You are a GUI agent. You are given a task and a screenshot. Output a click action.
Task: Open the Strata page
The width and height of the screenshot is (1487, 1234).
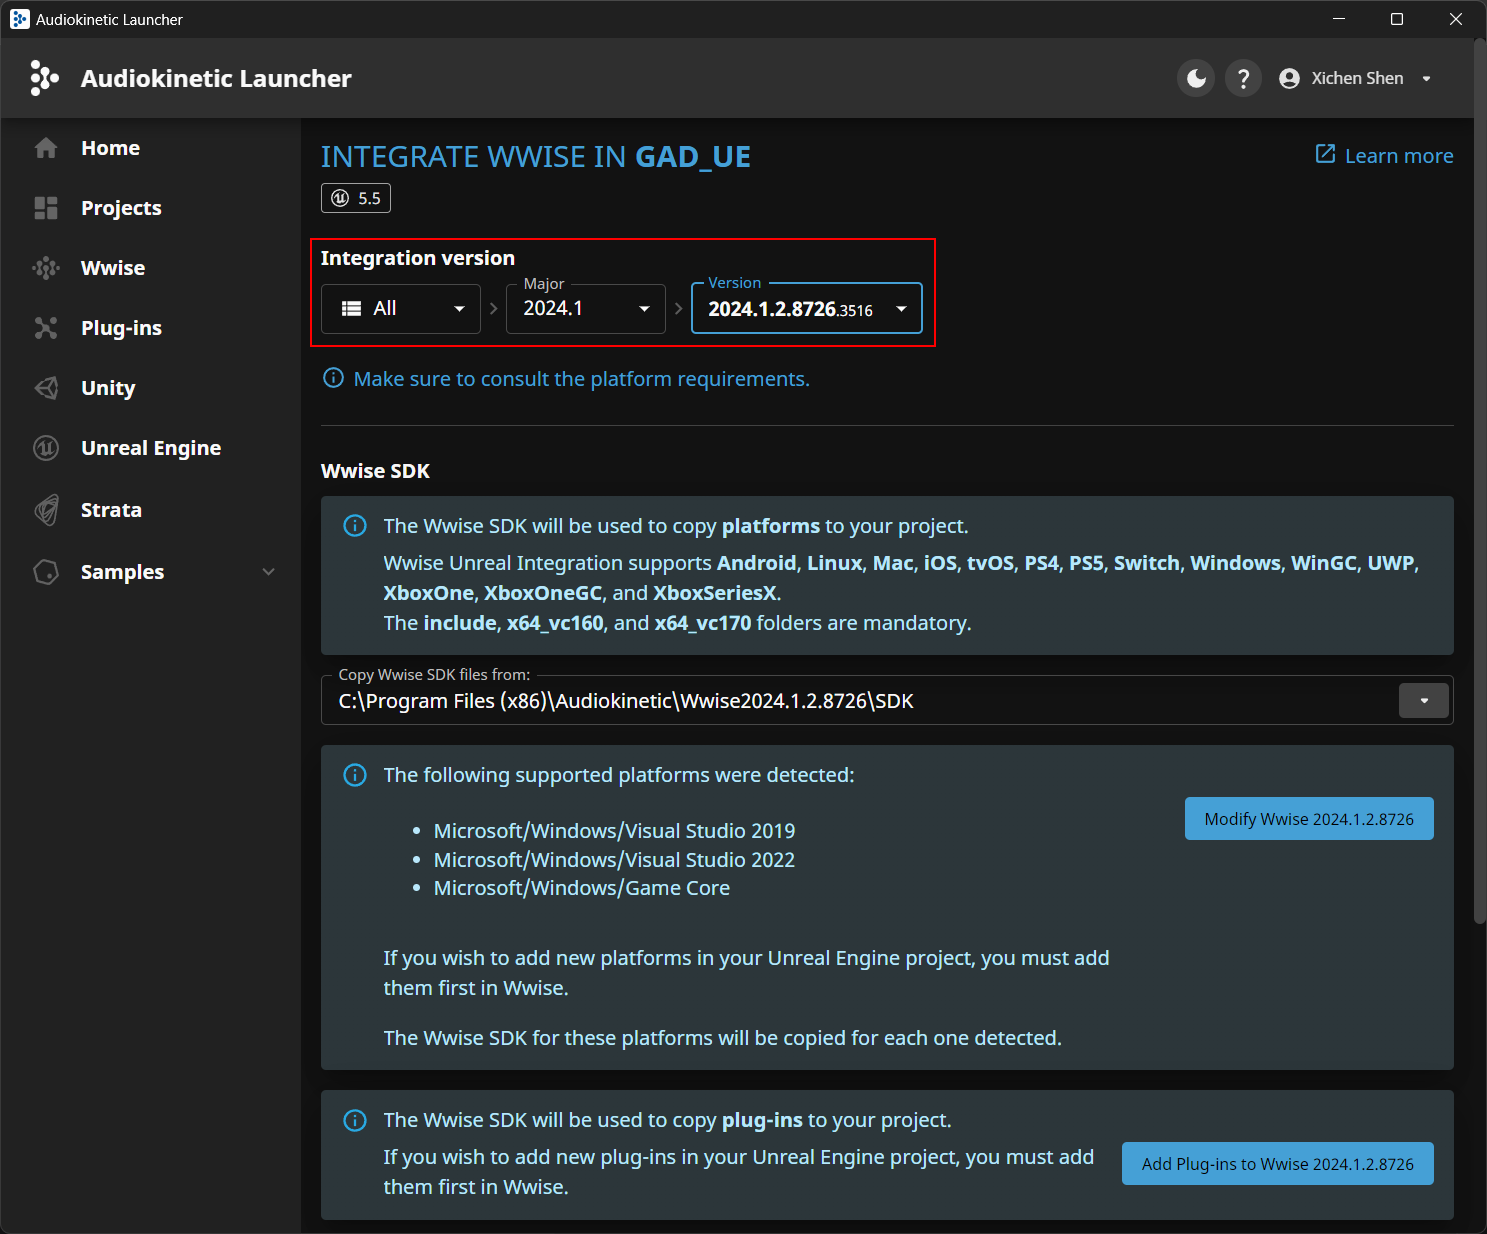point(111,510)
